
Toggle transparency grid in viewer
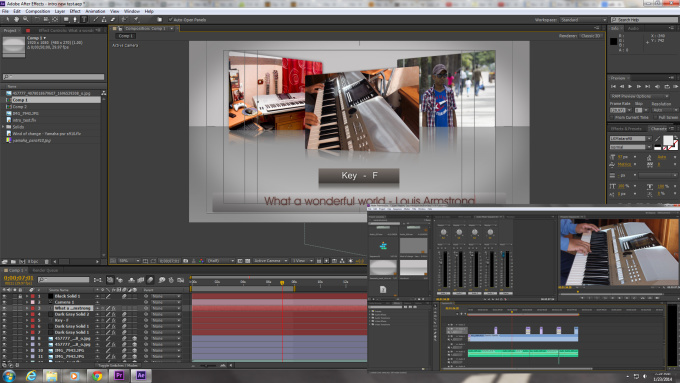(248, 261)
